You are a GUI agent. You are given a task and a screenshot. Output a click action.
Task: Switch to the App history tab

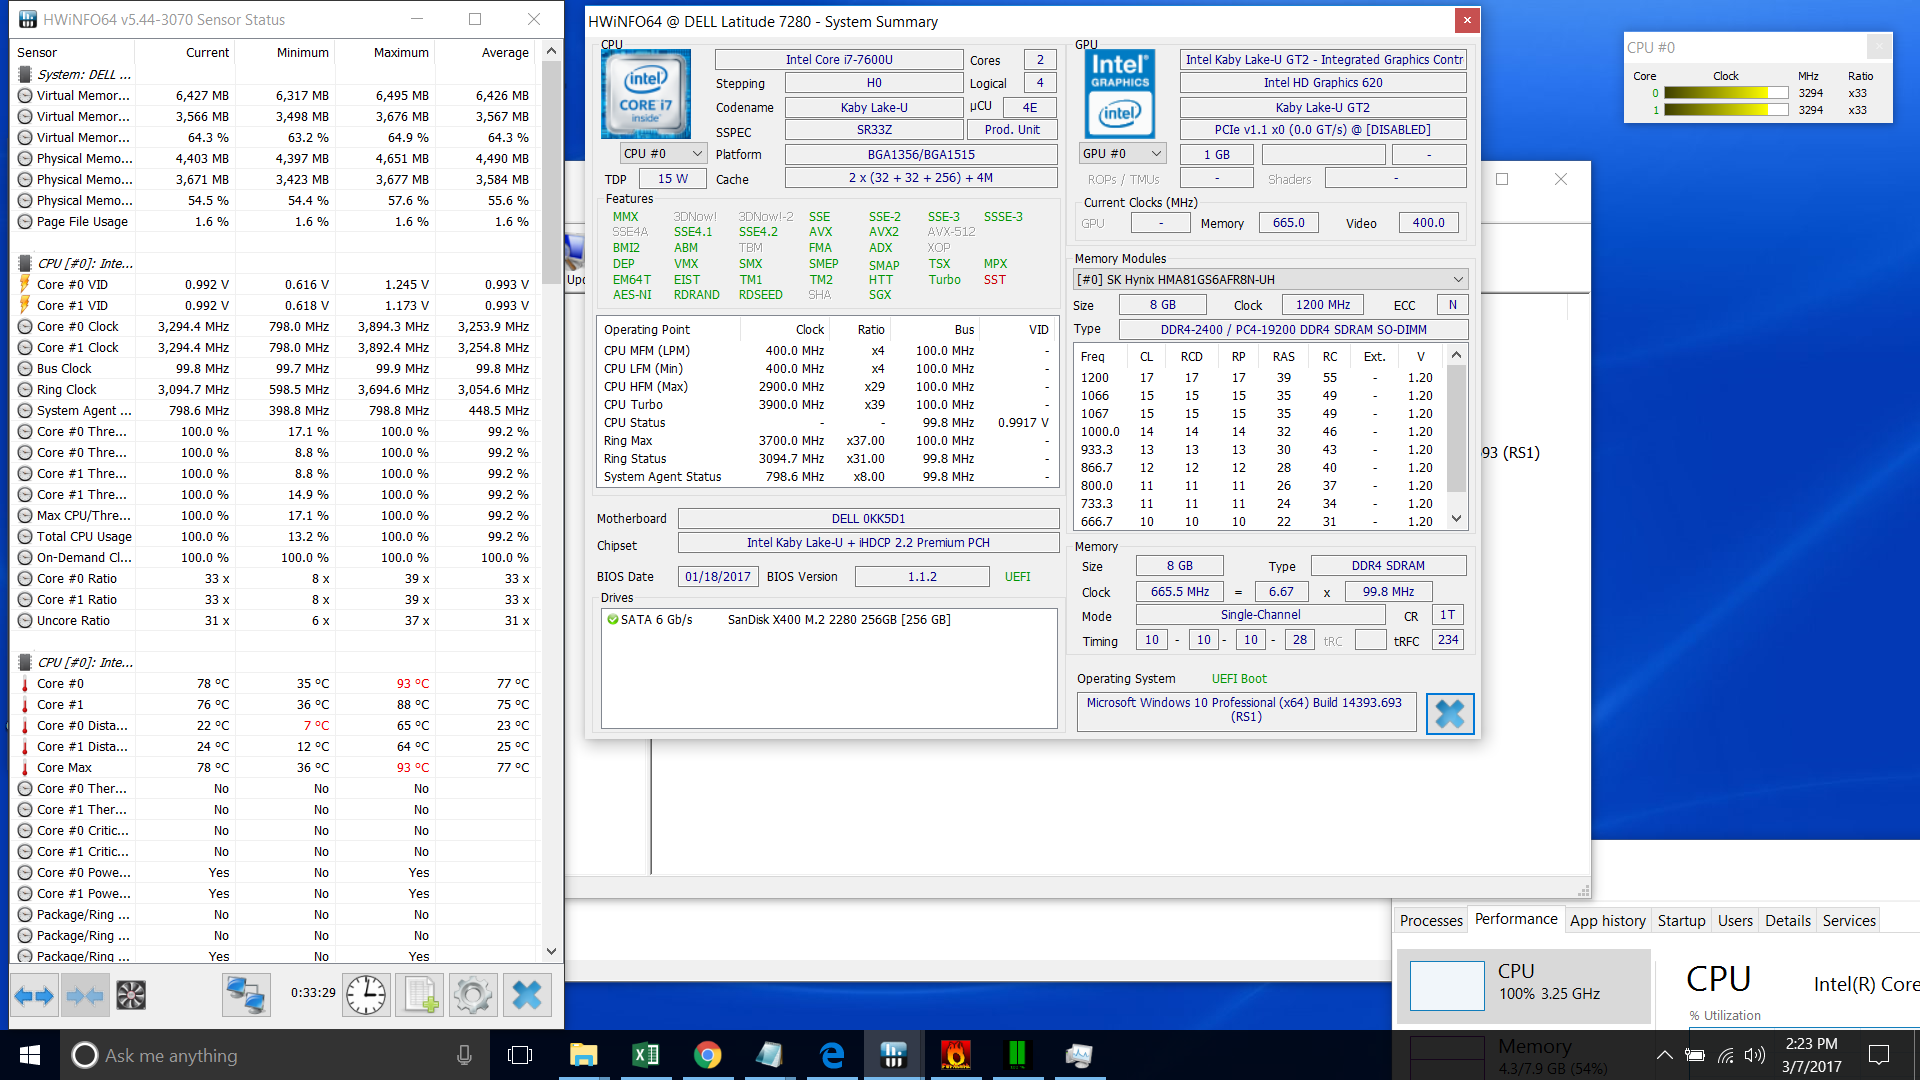coord(1607,921)
